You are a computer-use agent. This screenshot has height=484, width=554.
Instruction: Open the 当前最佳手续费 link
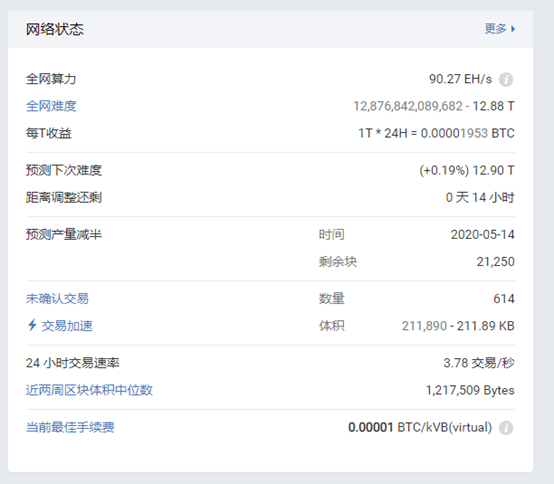pos(70,427)
